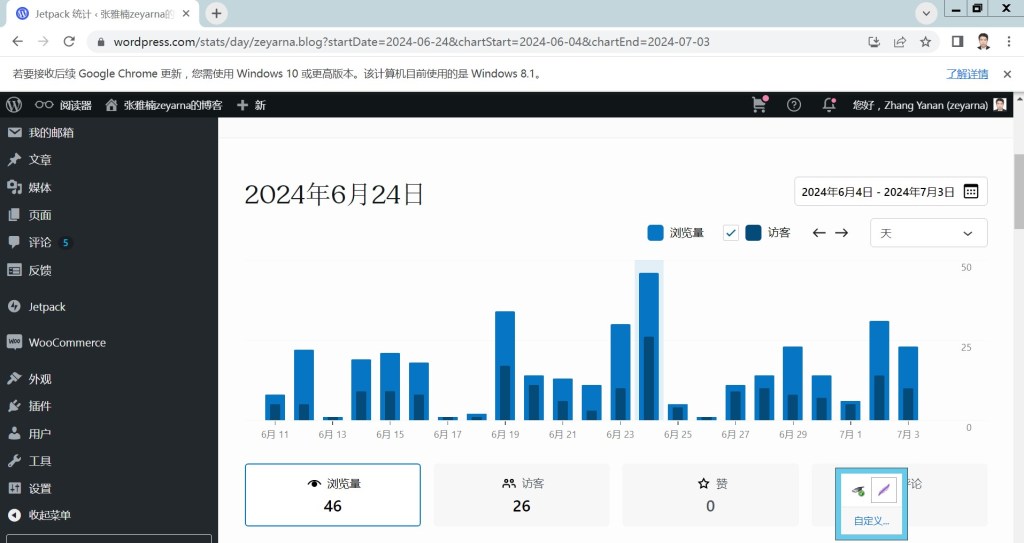Click the help question mark icon
The height and width of the screenshot is (543, 1024).
794,105
